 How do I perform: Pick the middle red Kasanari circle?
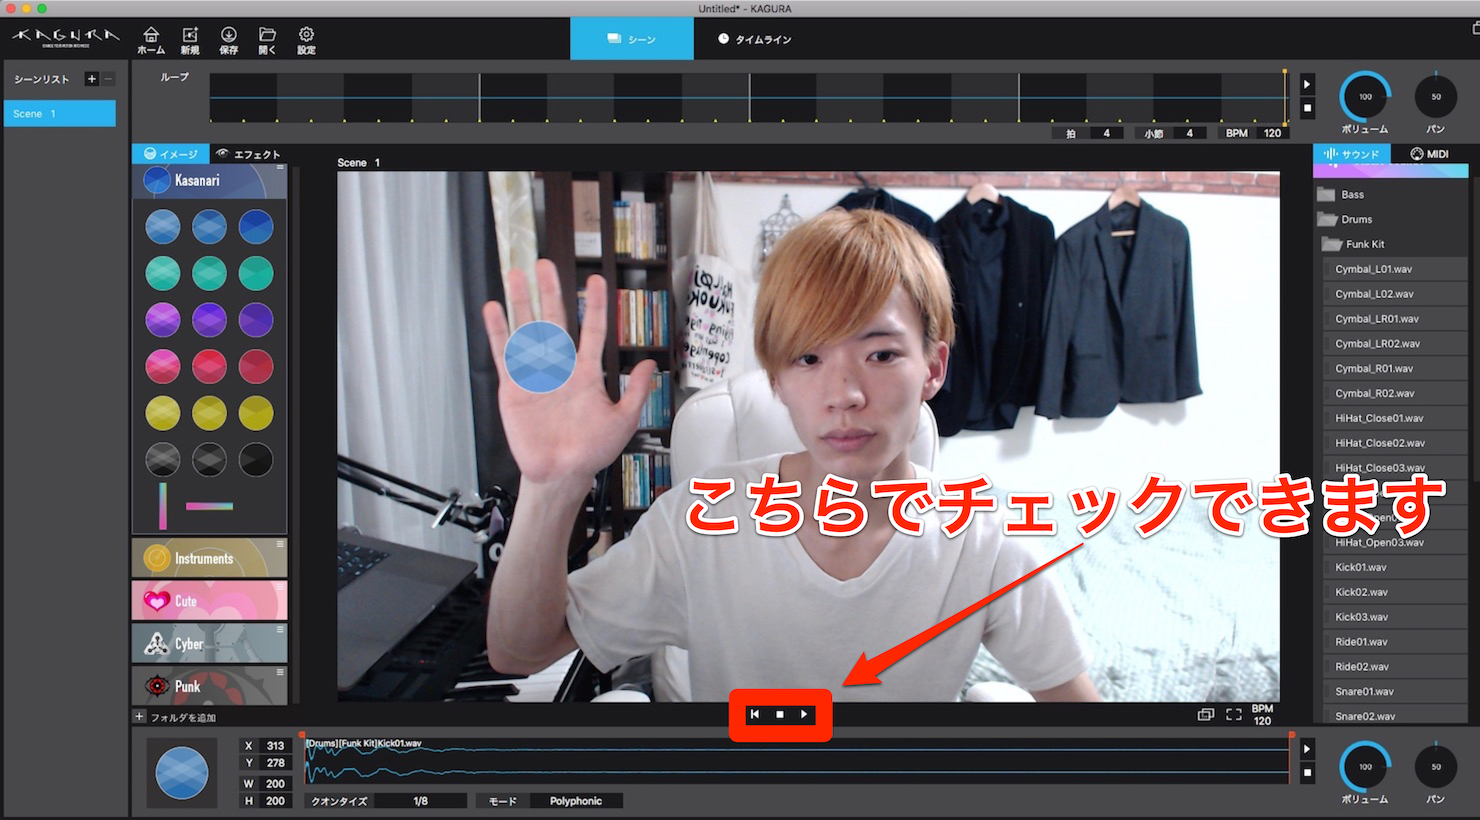tap(209, 366)
